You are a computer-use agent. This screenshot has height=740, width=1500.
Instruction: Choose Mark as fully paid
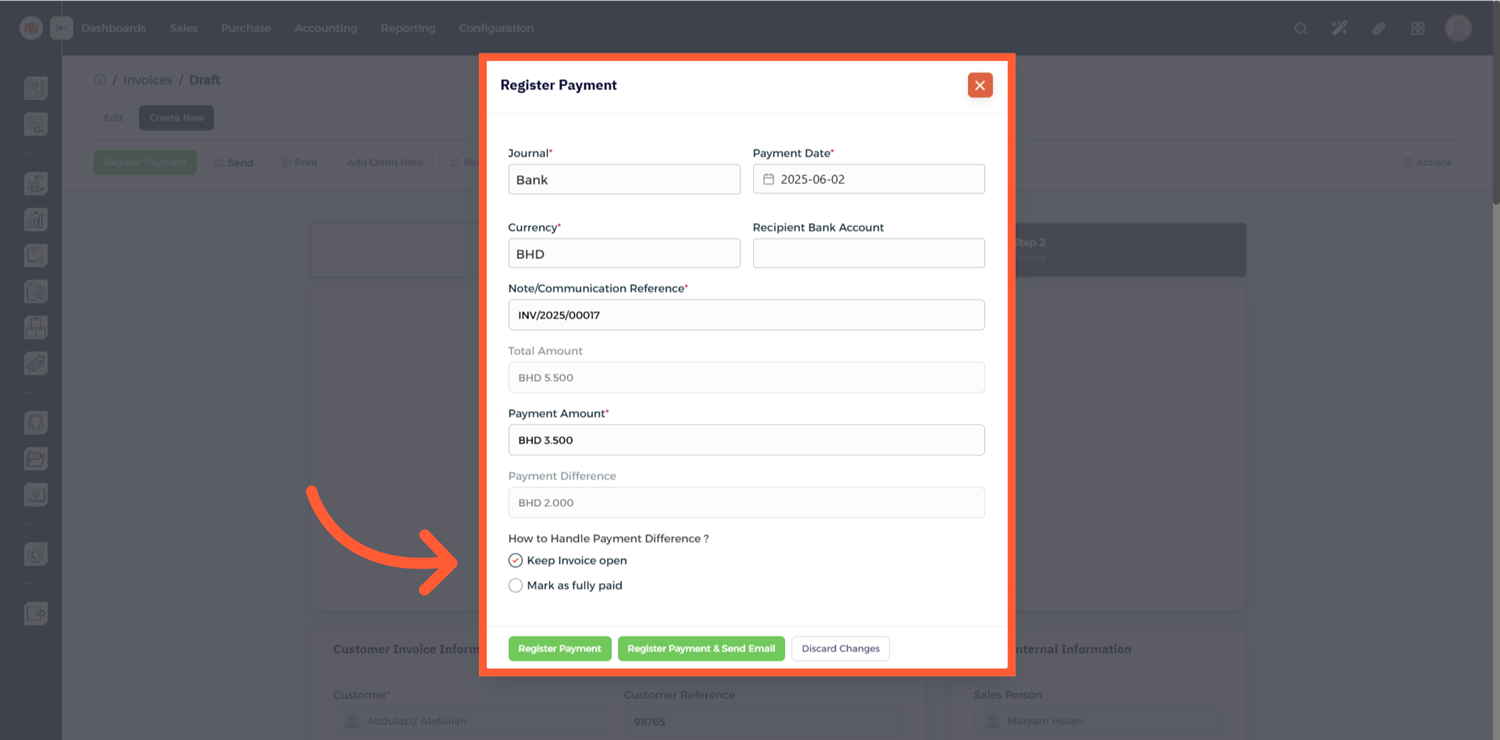click(516, 586)
